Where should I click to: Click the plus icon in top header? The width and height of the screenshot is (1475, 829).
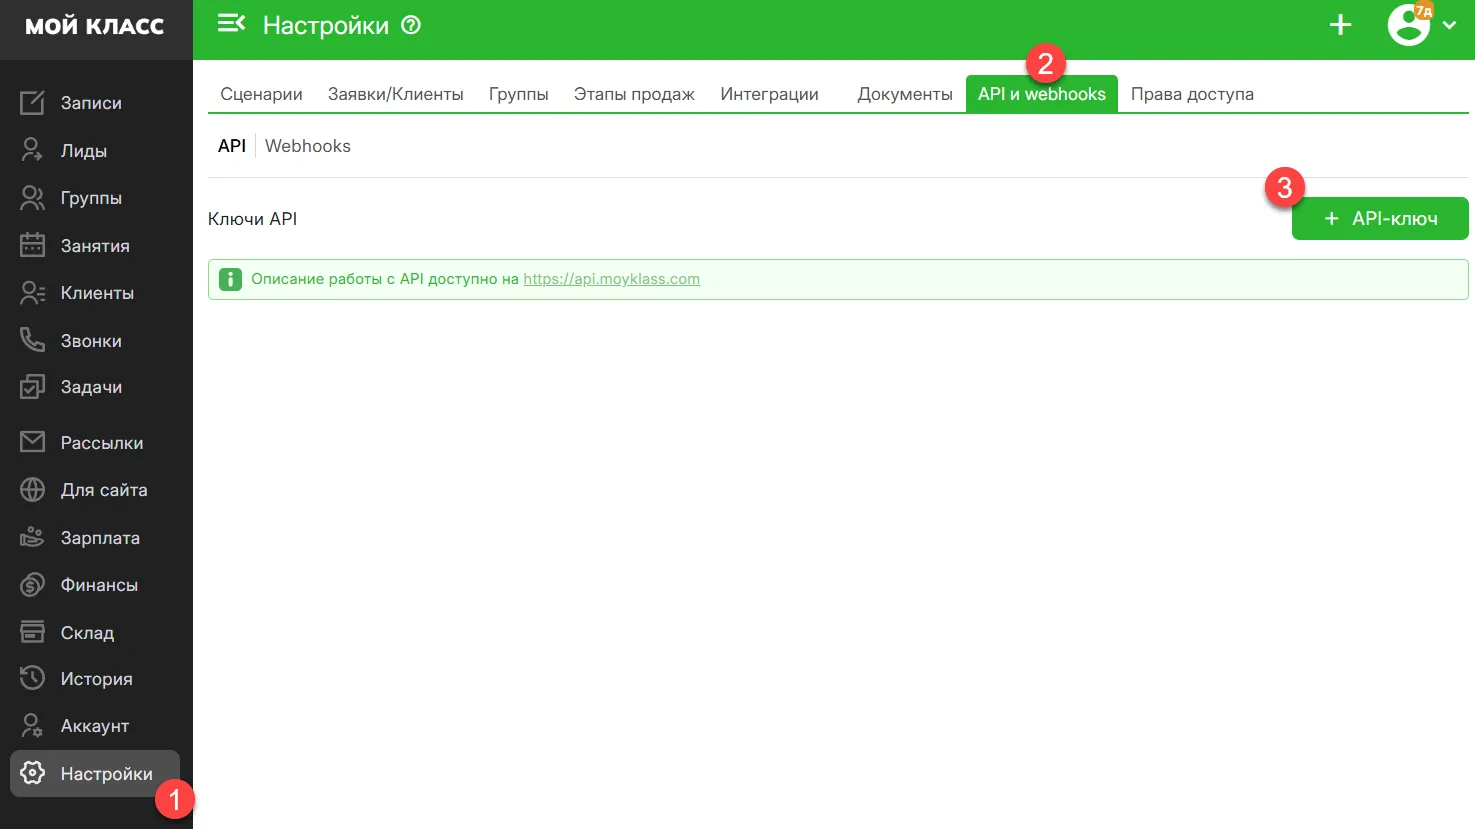coord(1340,26)
